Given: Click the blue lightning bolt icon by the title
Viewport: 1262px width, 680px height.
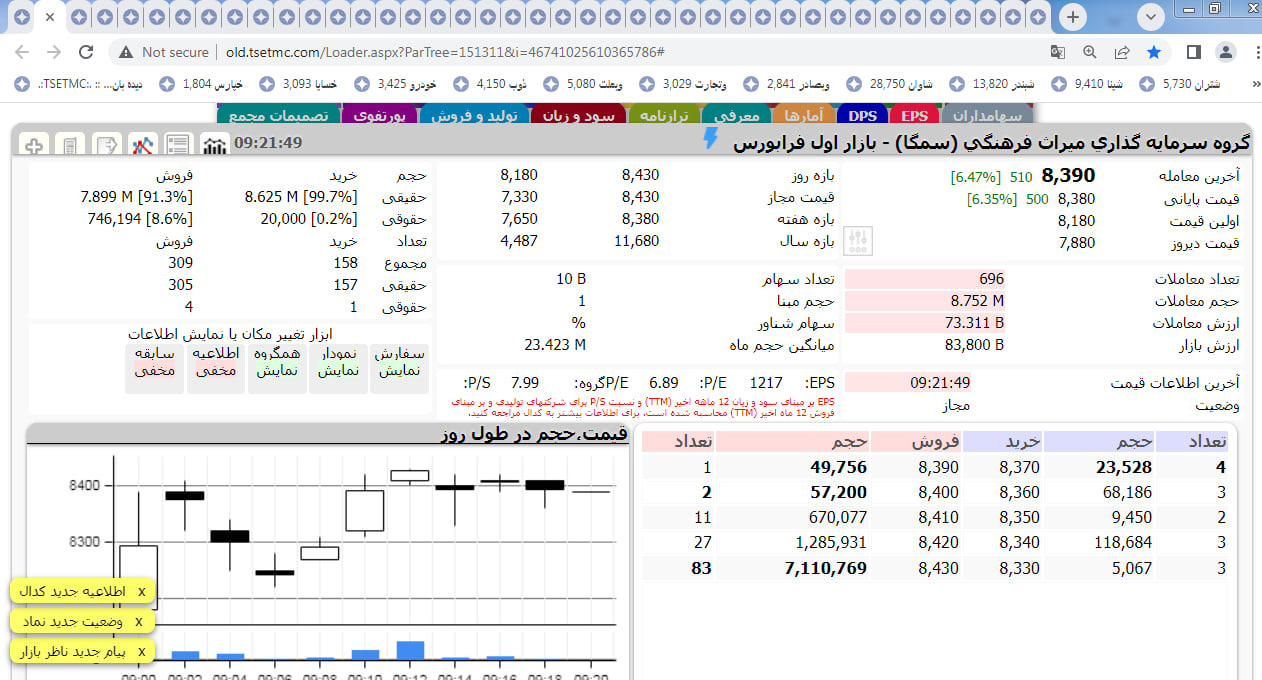Looking at the screenshot, I should pyautogui.click(x=711, y=139).
